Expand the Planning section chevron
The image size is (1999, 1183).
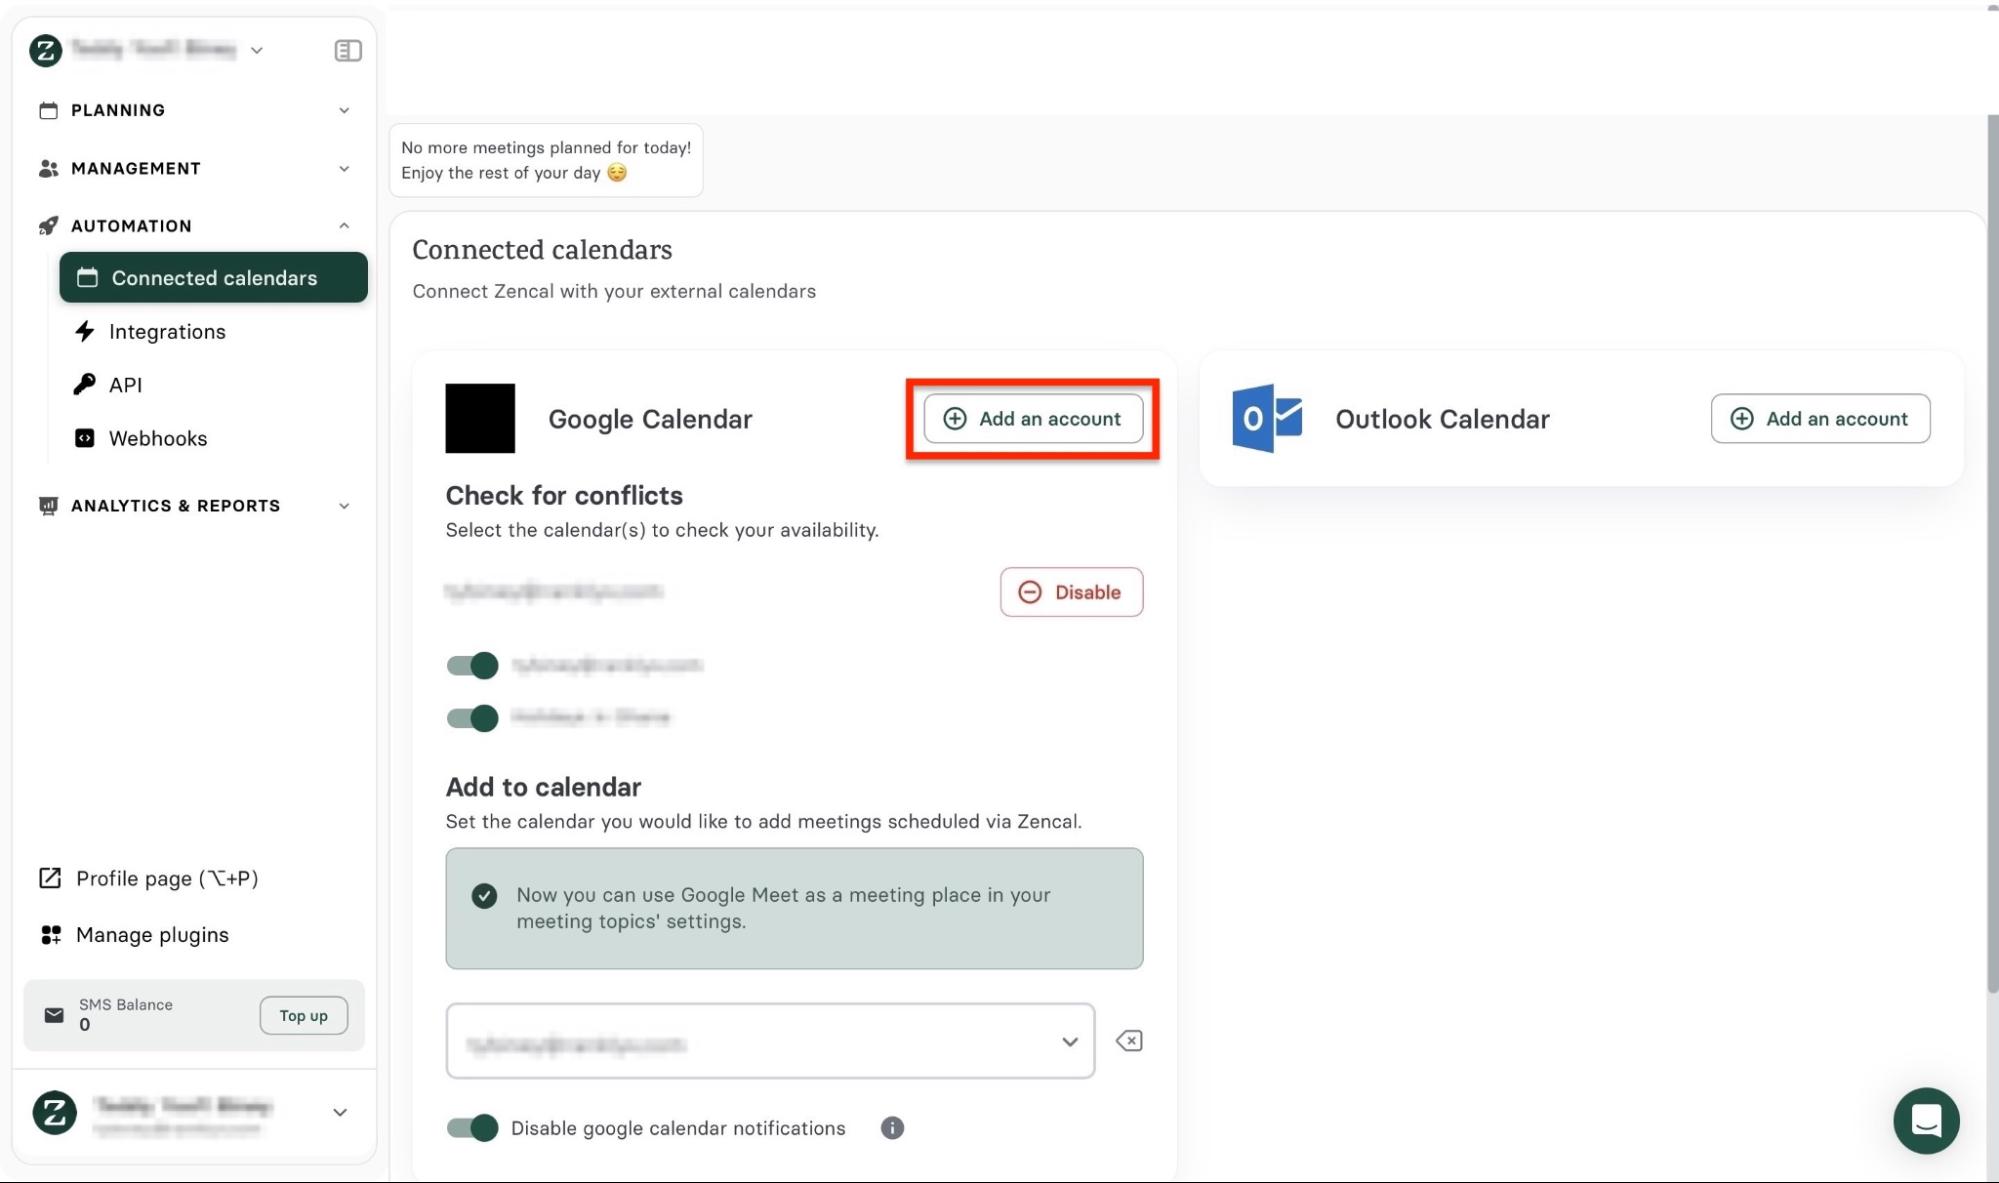coord(344,110)
